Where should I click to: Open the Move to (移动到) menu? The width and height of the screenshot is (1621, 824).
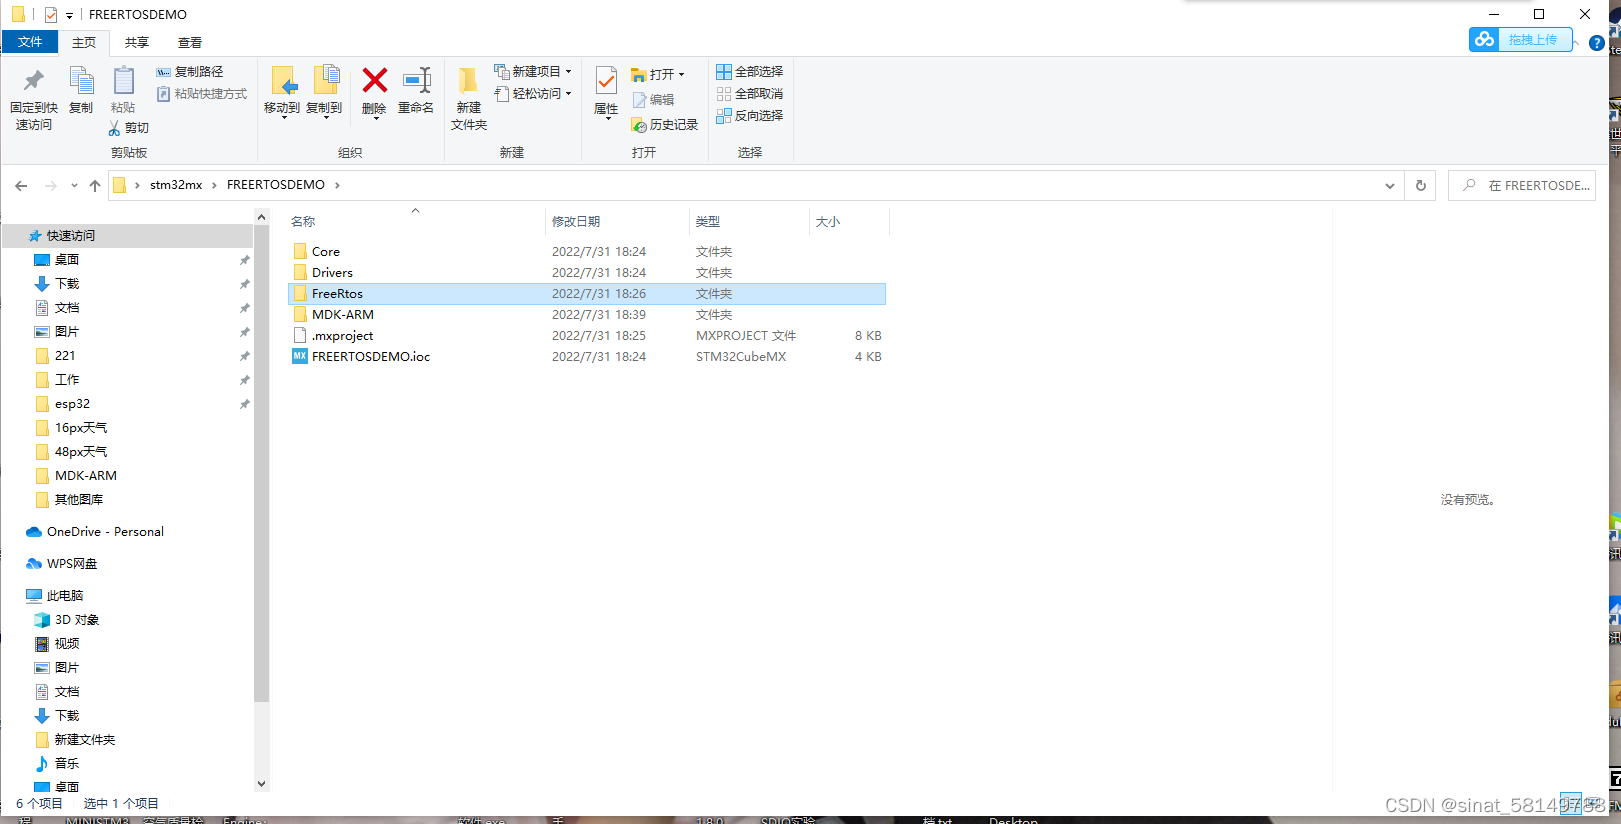point(282,92)
